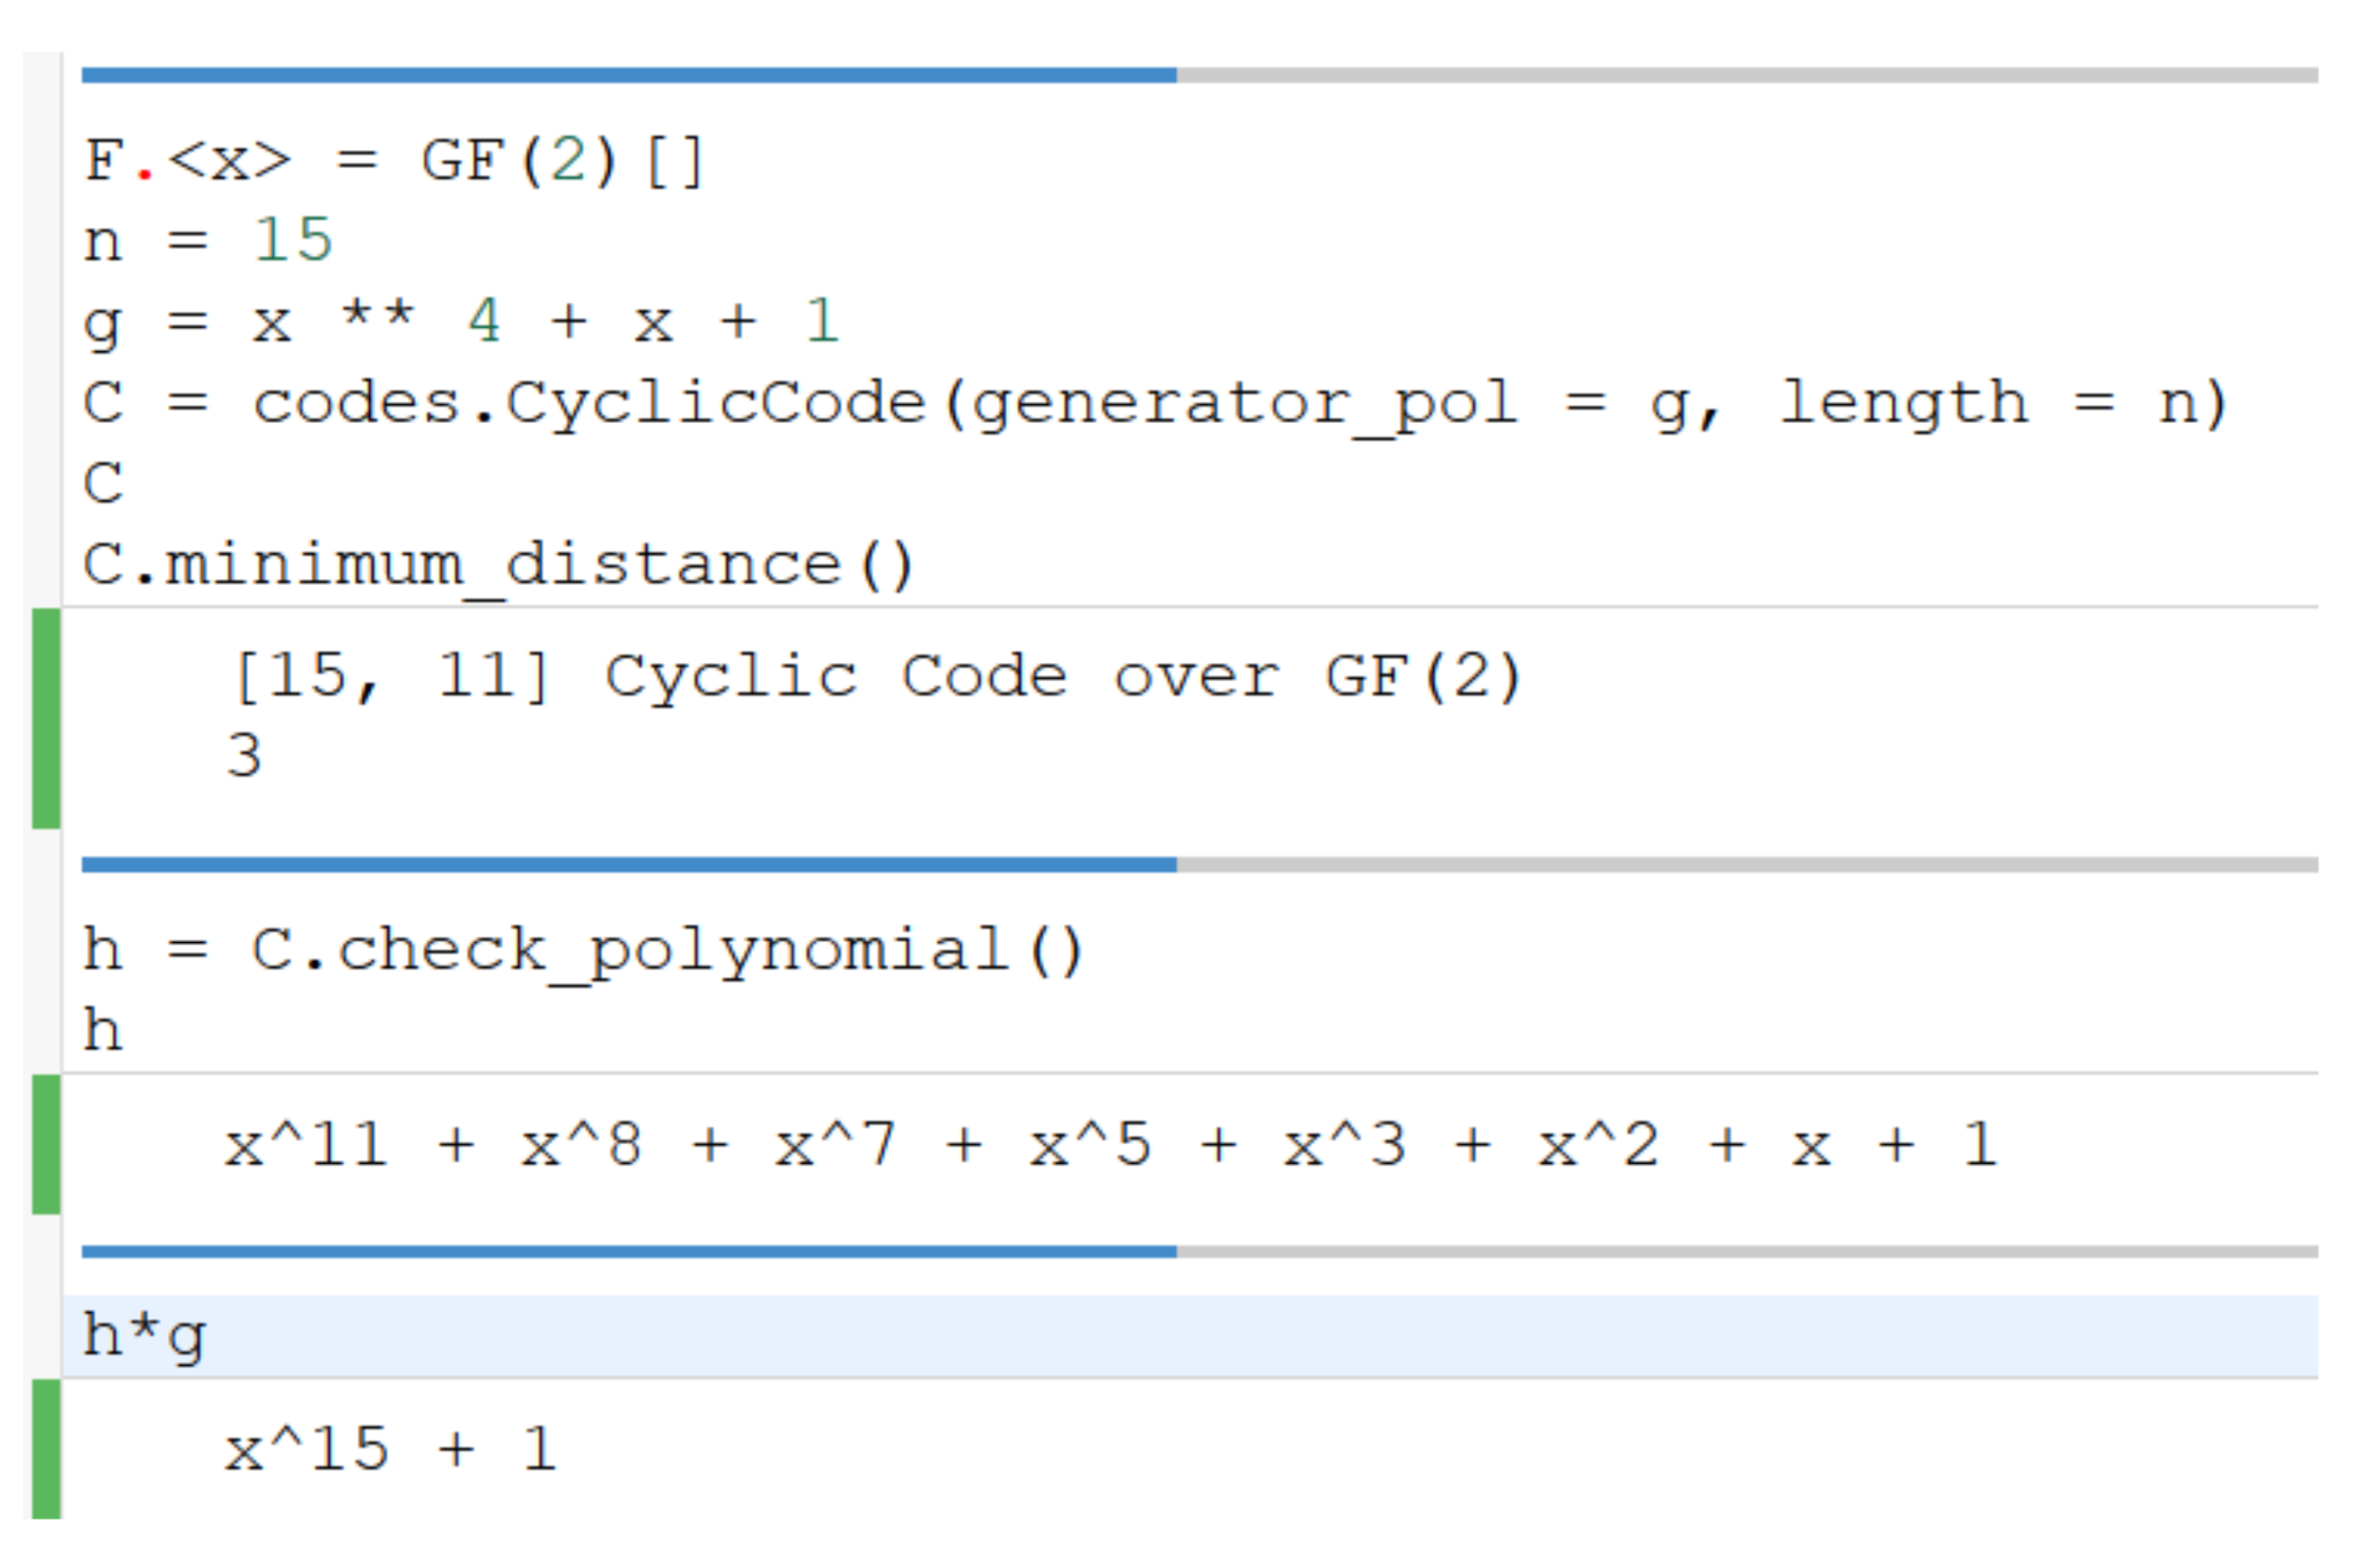
Task: Toggle output using the green bar next to the x^11 polynomial
Action: pos(46,1144)
